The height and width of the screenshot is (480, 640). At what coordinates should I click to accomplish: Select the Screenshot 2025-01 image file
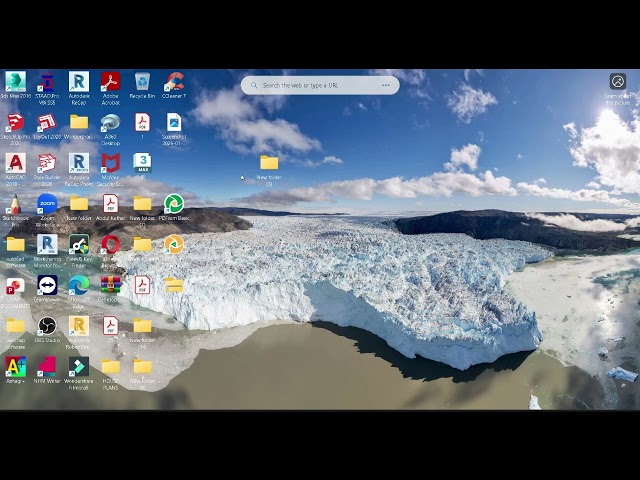point(174,122)
